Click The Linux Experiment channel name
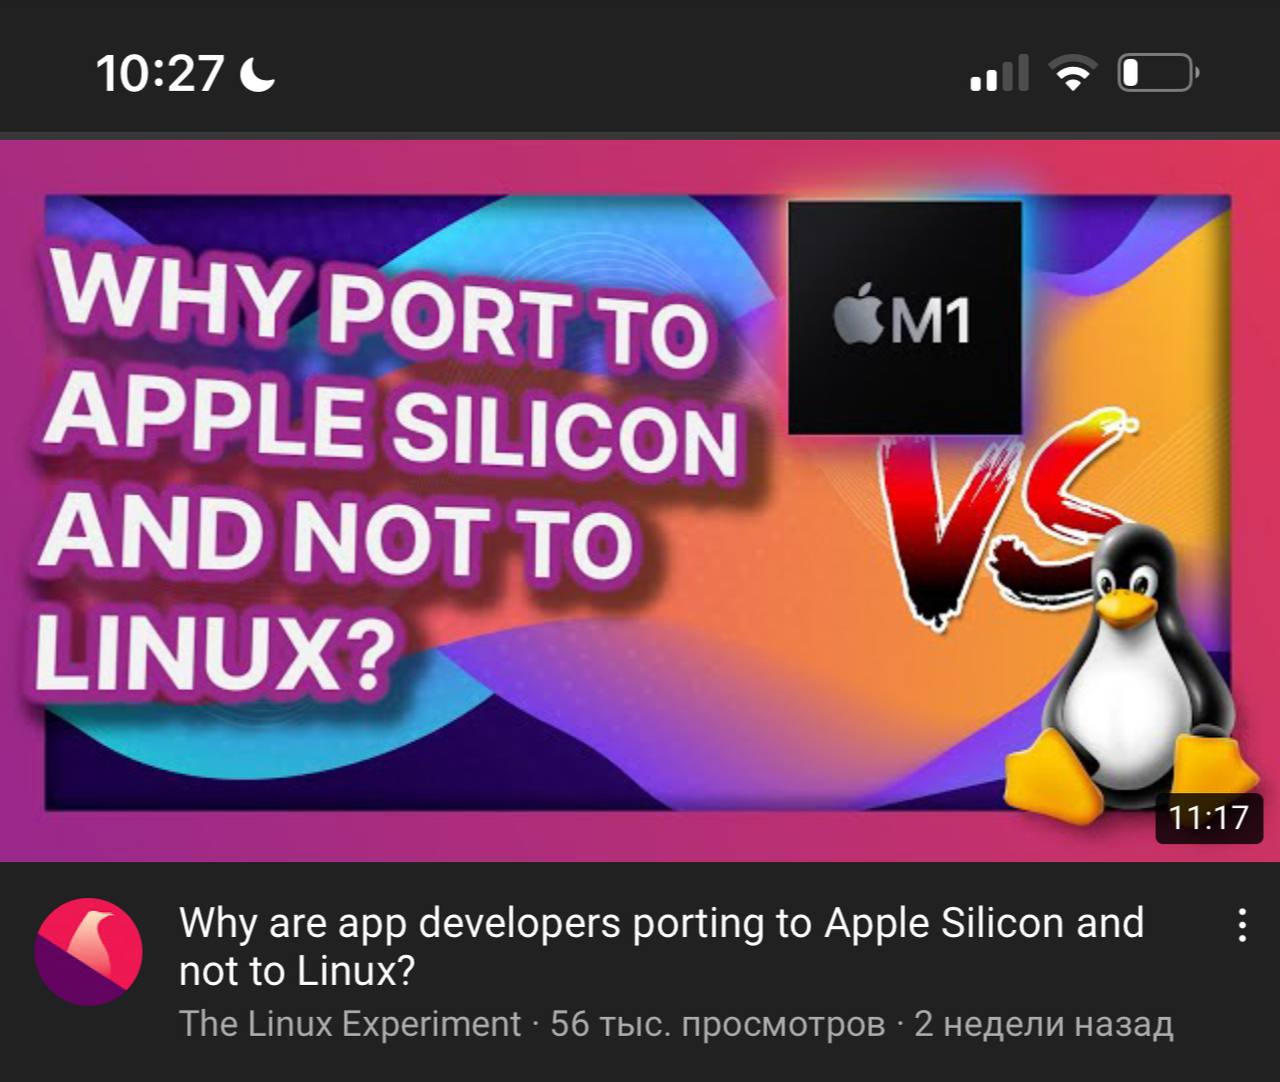This screenshot has width=1280, height=1082. click(x=350, y=1024)
